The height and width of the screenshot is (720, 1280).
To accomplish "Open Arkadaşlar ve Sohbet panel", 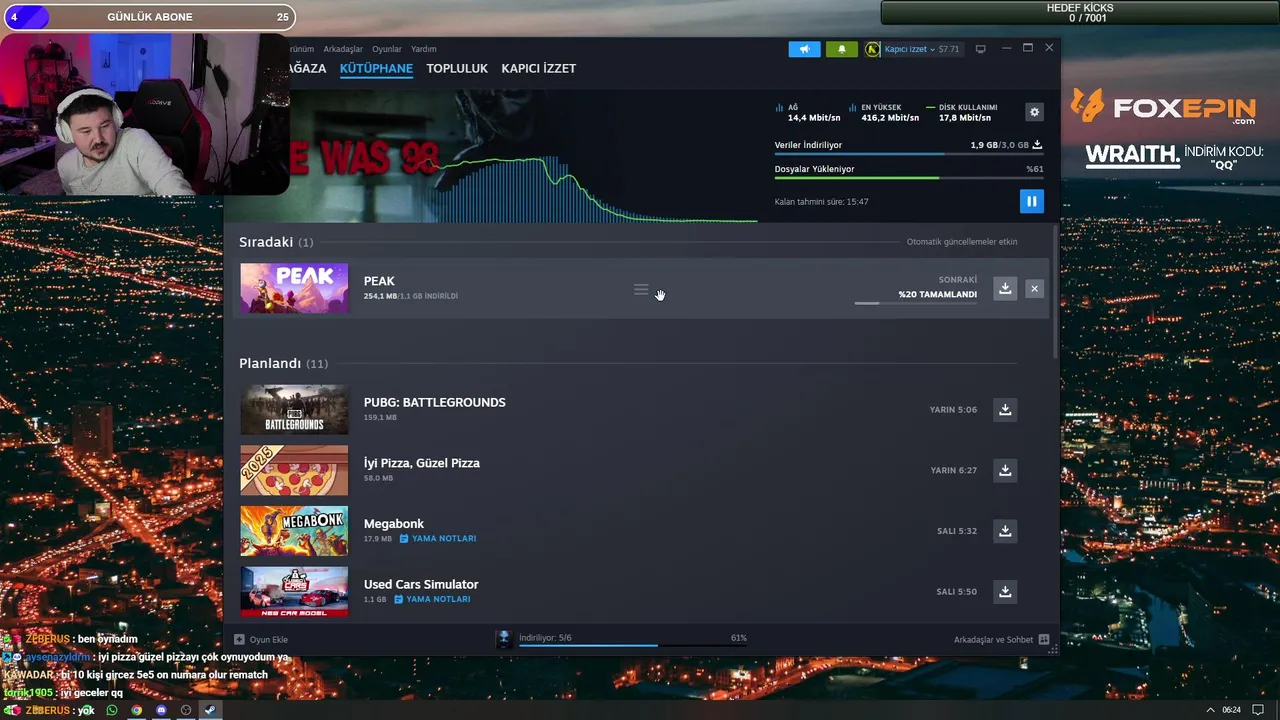I will (1001, 639).
